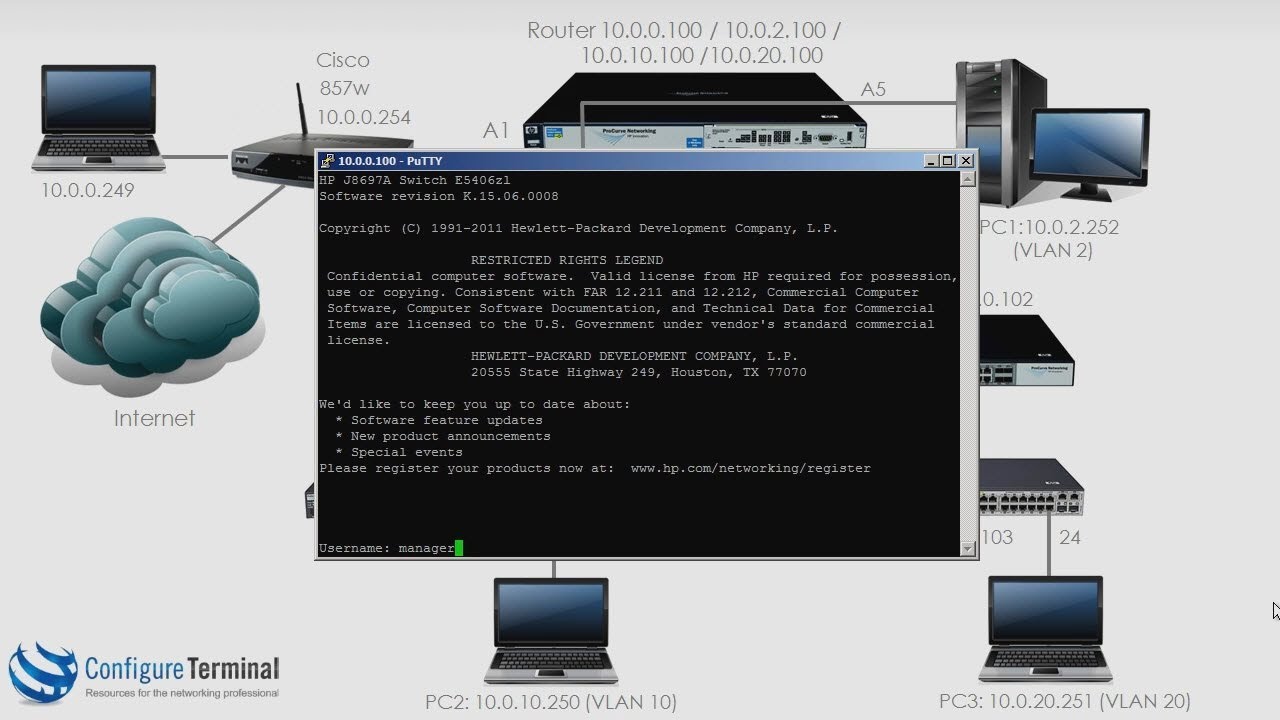The image size is (1280, 720).
Task: Click the RESTRICTED RIGHTS LEGEND heading
Action: pos(567,260)
